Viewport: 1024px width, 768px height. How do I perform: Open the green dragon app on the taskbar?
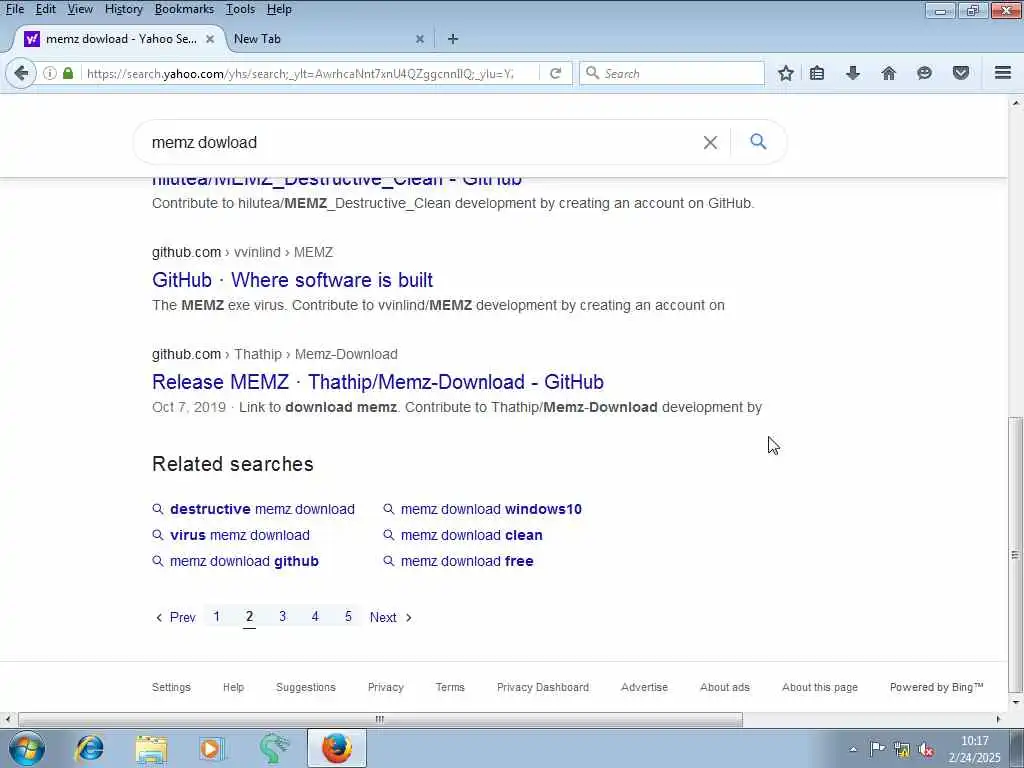(274, 748)
